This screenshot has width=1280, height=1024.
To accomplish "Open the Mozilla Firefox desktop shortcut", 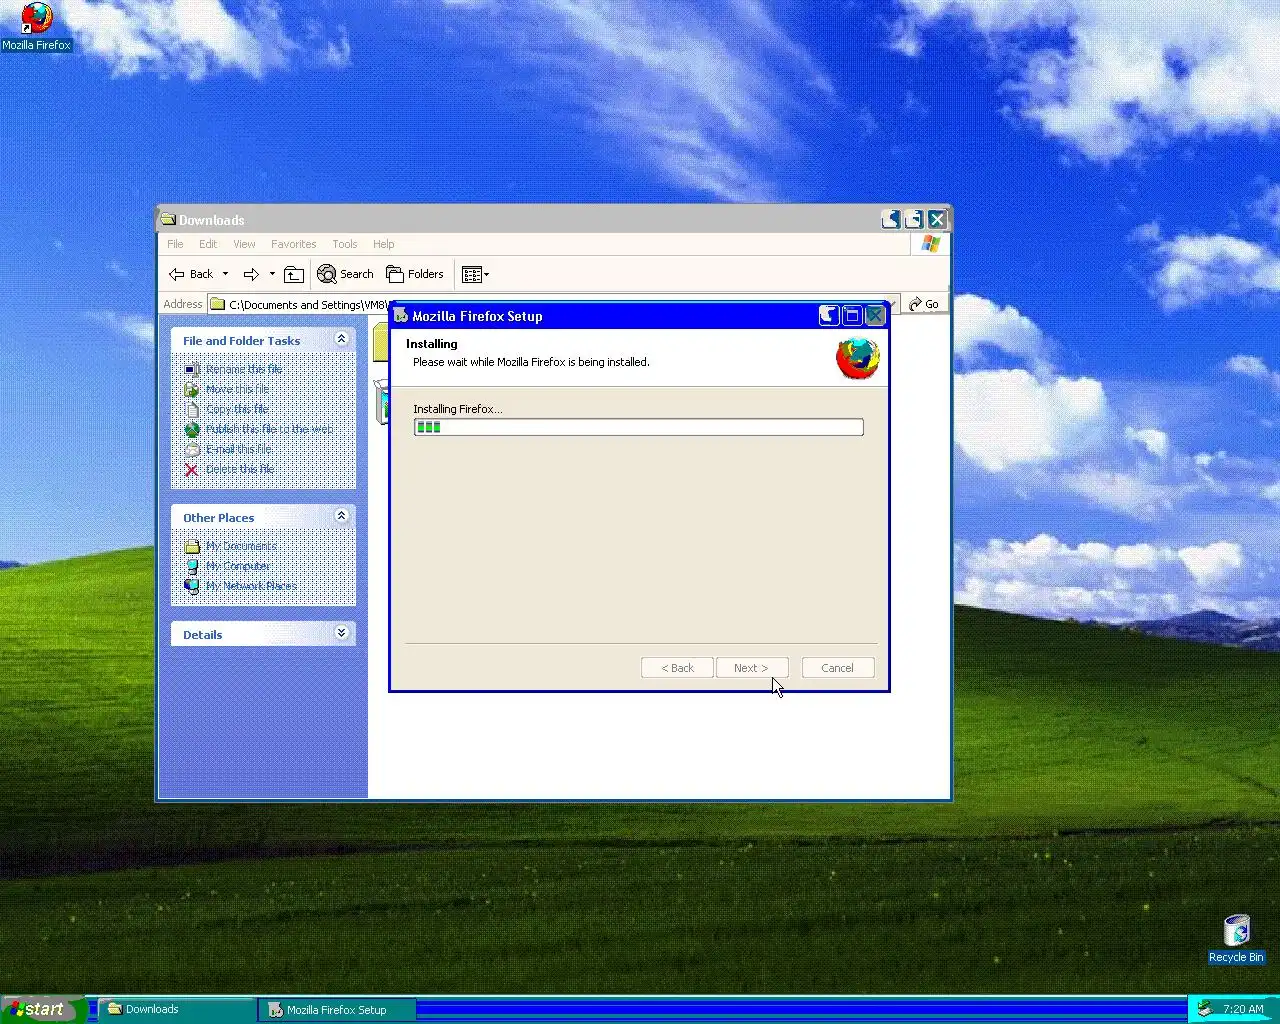I will click(36, 27).
